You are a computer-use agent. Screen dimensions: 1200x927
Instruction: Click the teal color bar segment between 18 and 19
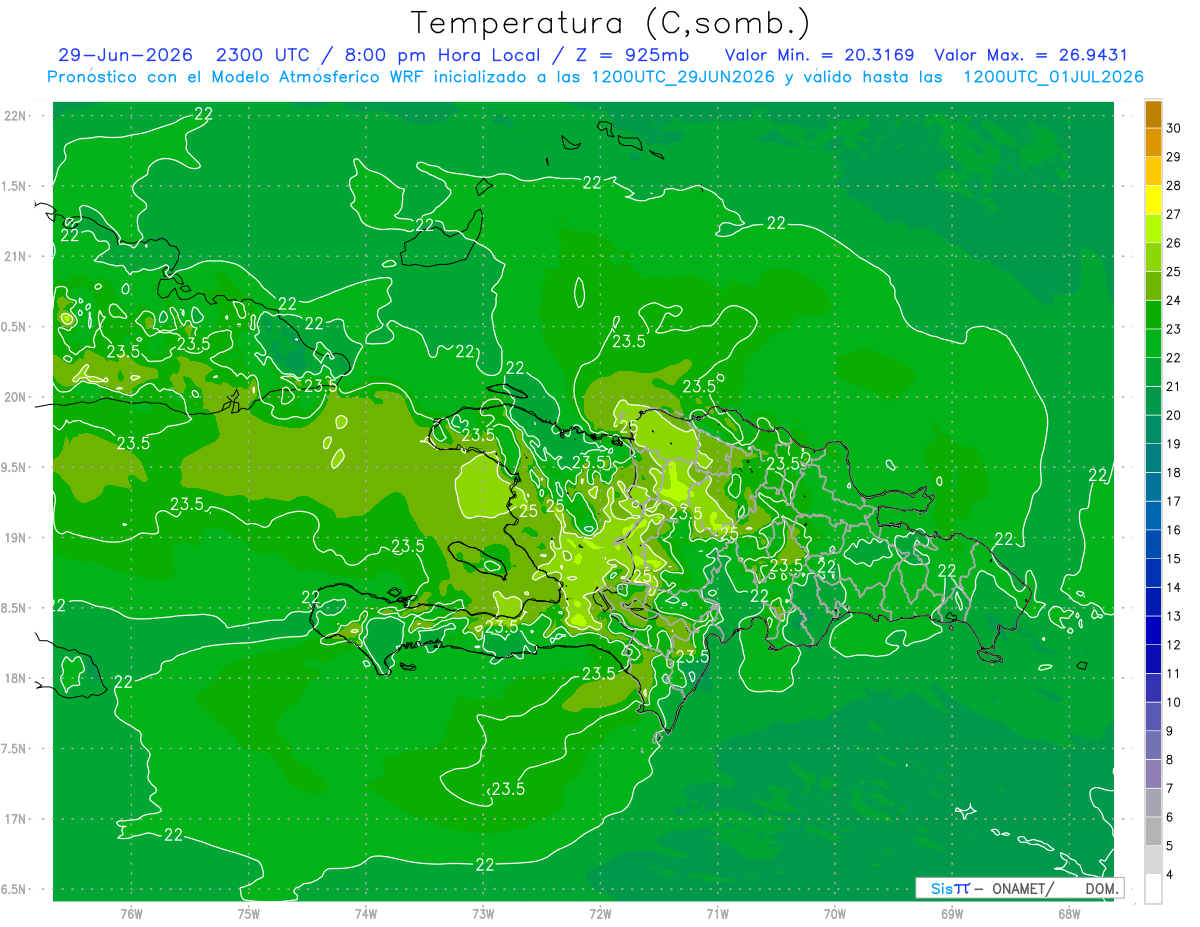tap(1153, 459)
